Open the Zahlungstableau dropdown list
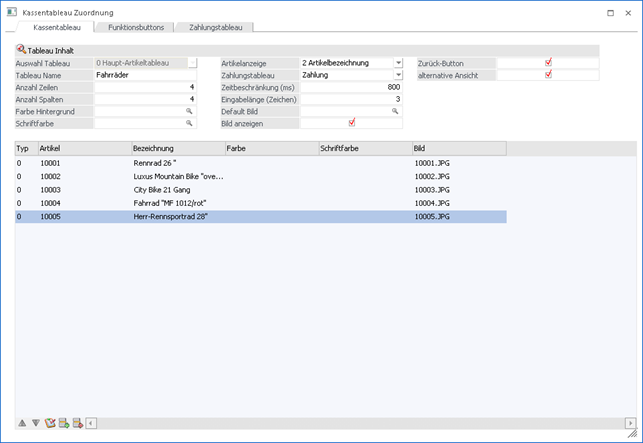Image resolution: width=643 pixels, height=443 pixels. (397, 75)
